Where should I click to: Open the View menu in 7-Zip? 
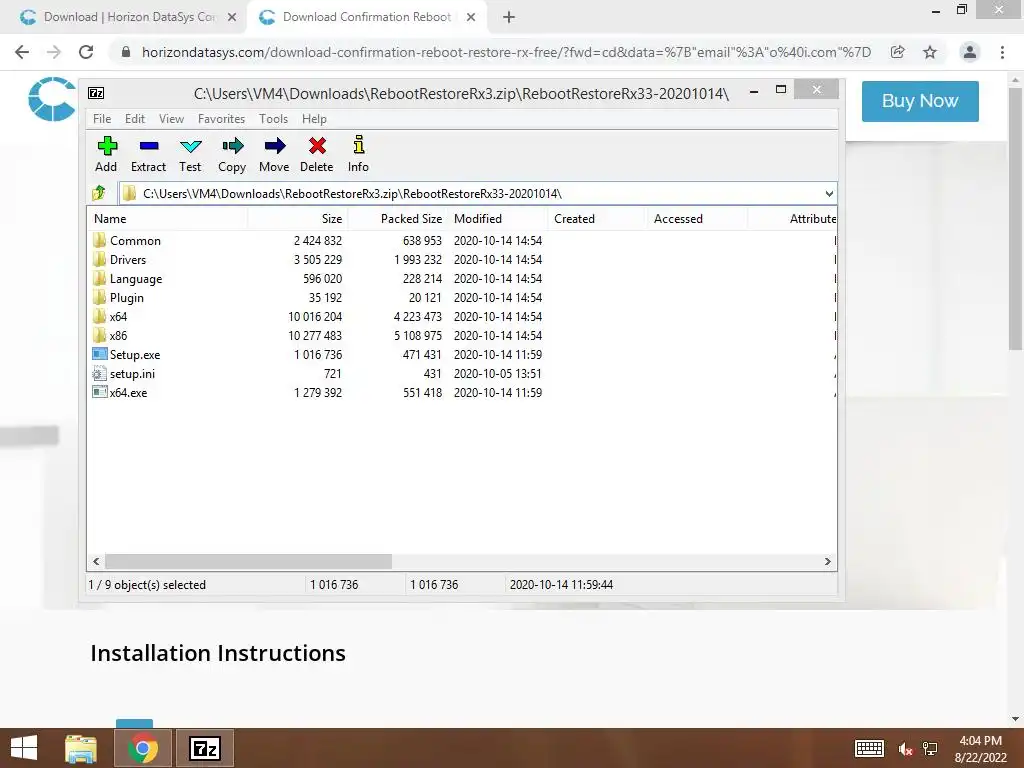pyautogui.click(x=171, y=119)
